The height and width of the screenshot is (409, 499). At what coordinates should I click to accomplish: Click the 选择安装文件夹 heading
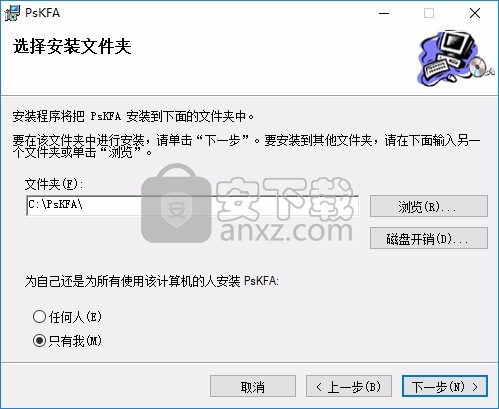click(x=72, y=46)
